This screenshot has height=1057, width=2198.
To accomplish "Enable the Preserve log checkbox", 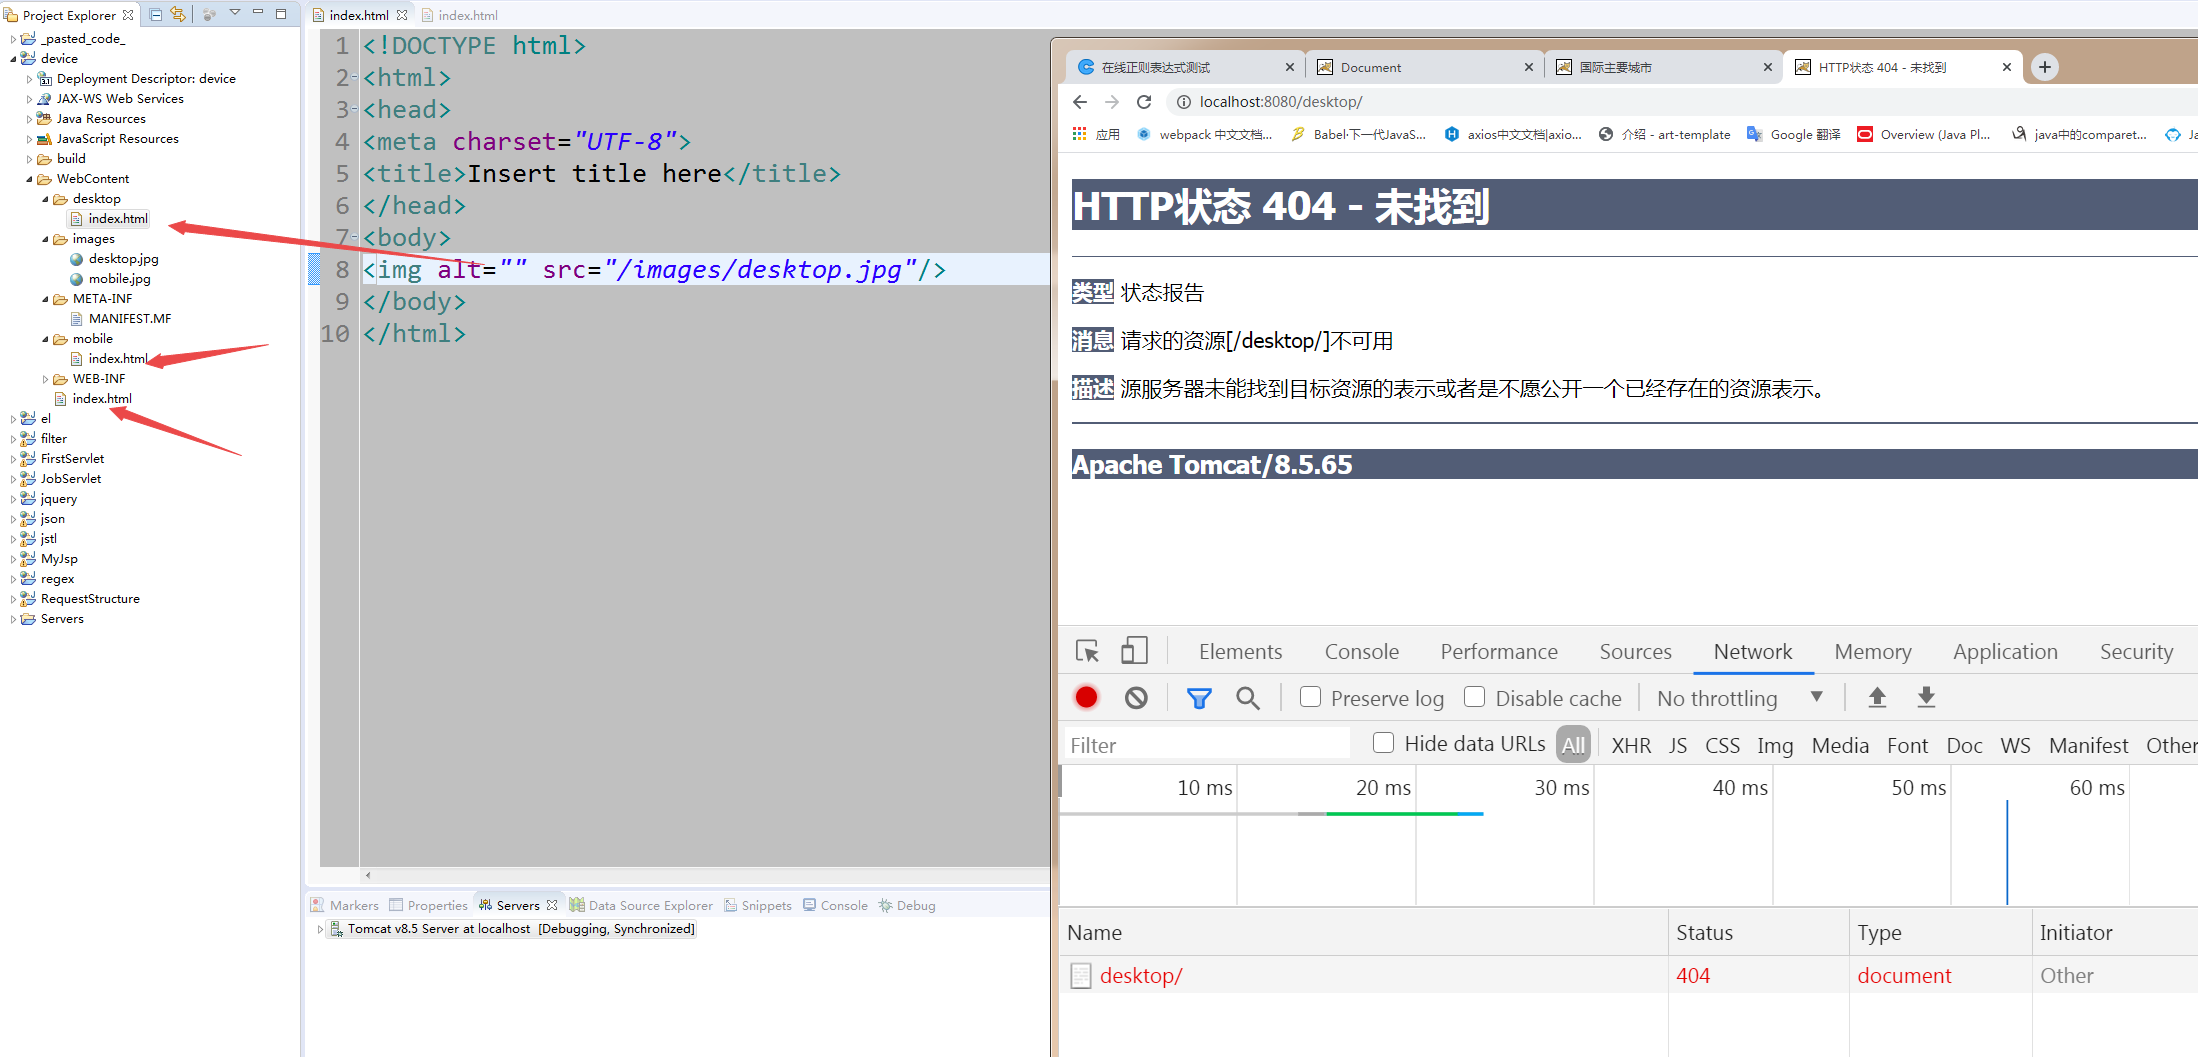I will [1310, 697].
